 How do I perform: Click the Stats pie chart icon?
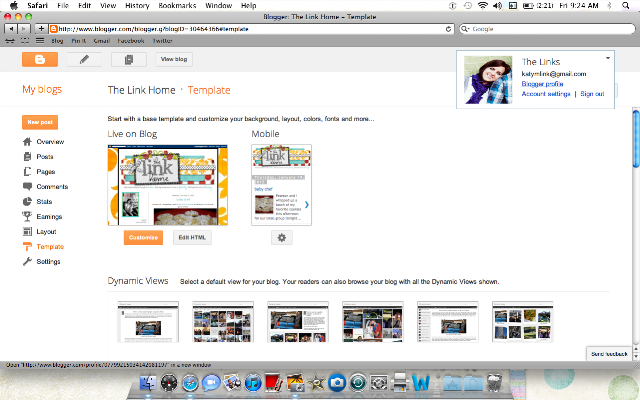point(27,202)
